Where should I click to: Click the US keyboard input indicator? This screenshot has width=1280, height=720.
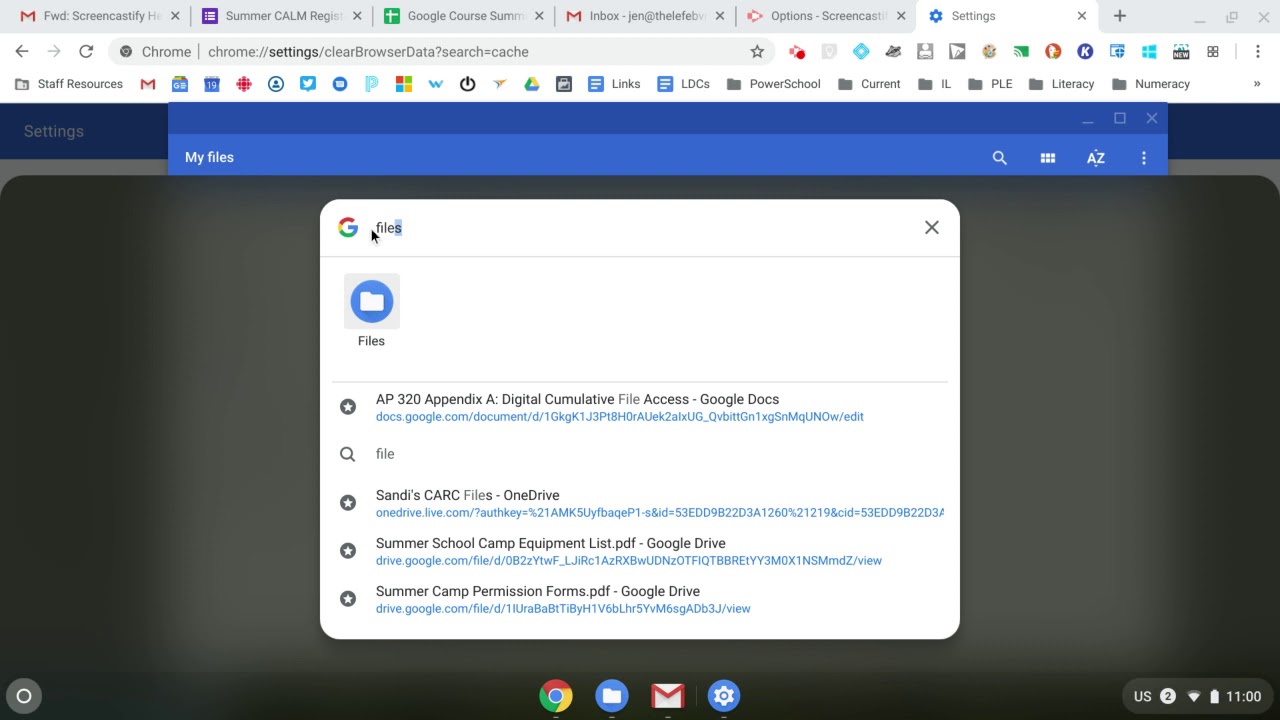pos(1142,696)
